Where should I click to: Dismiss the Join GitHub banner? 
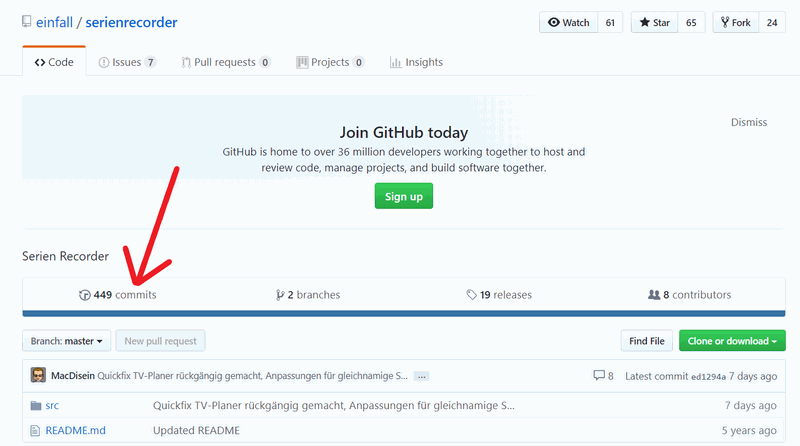pyautogui.click(x=748, y=122)
